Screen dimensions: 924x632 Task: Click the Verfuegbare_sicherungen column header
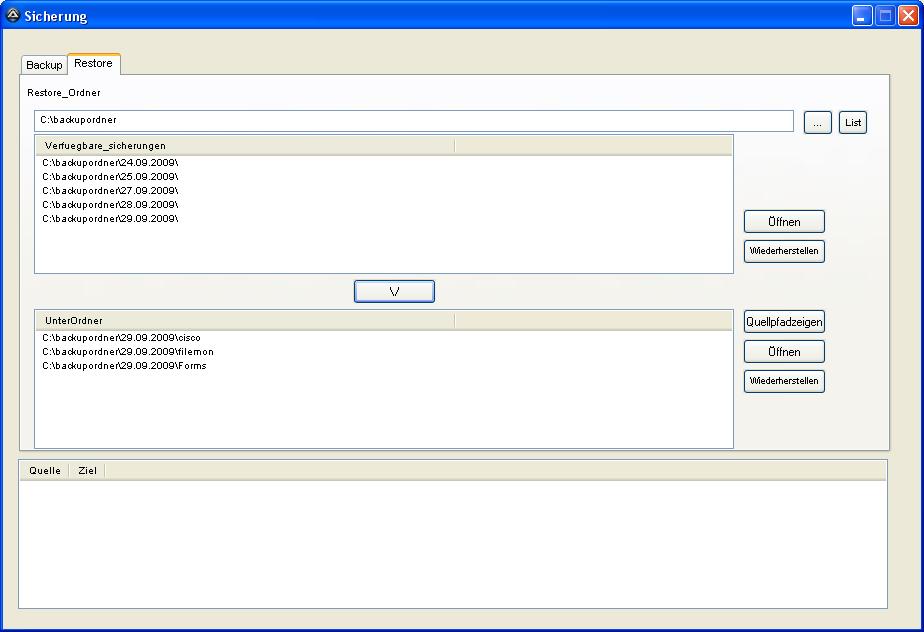[244, 146]
